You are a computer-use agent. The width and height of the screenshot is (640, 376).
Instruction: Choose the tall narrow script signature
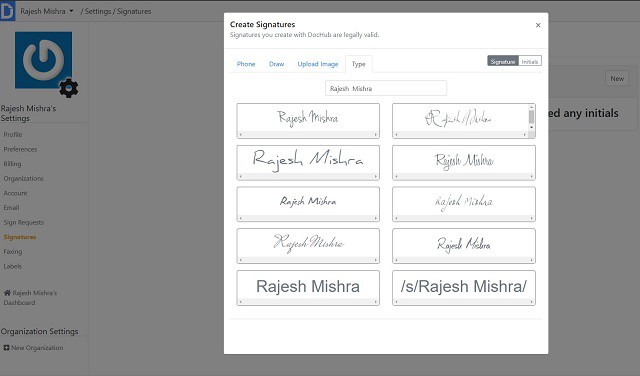(464, 162)
